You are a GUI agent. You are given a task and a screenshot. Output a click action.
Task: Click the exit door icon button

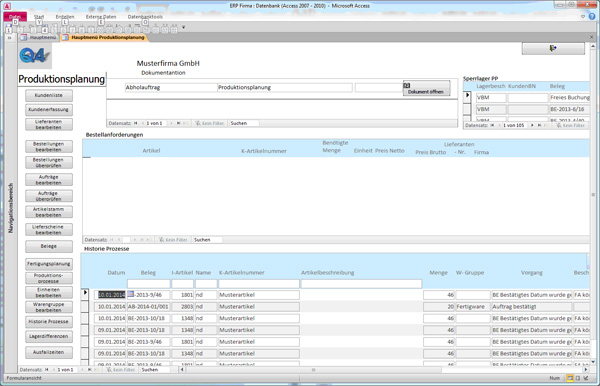point(553,48)
